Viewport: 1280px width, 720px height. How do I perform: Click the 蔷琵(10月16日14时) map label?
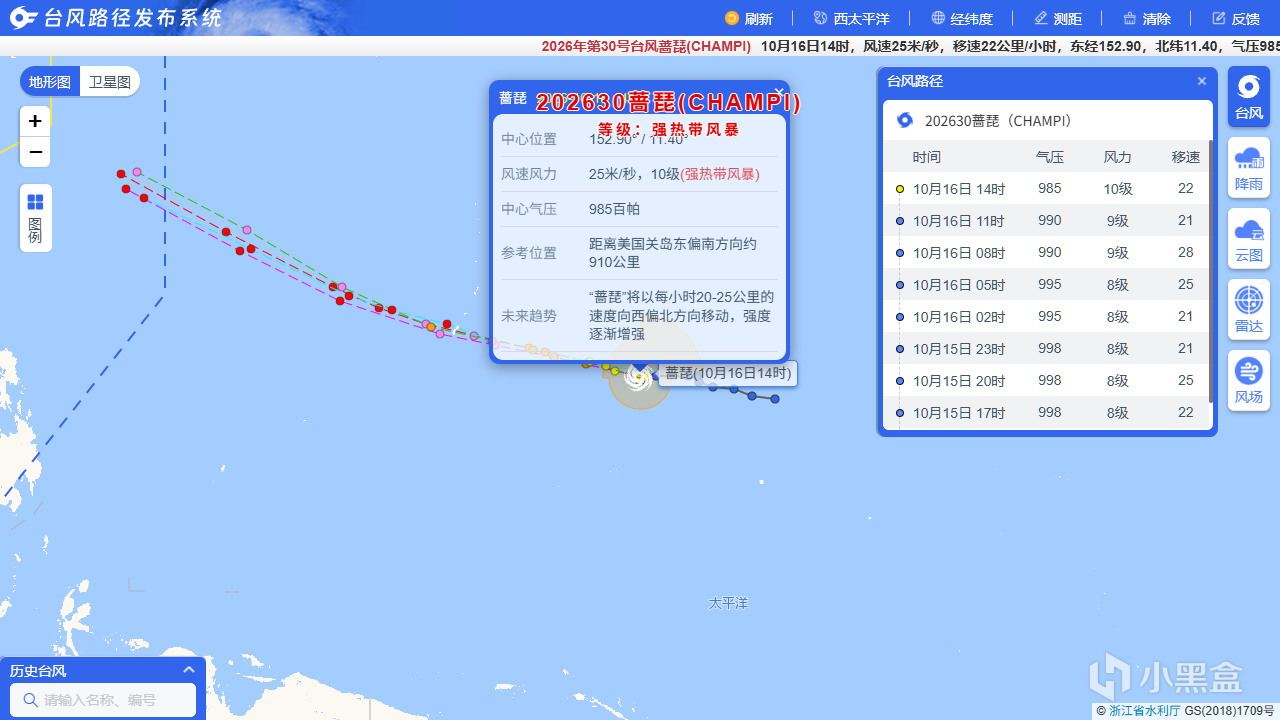tap(728, 373)
